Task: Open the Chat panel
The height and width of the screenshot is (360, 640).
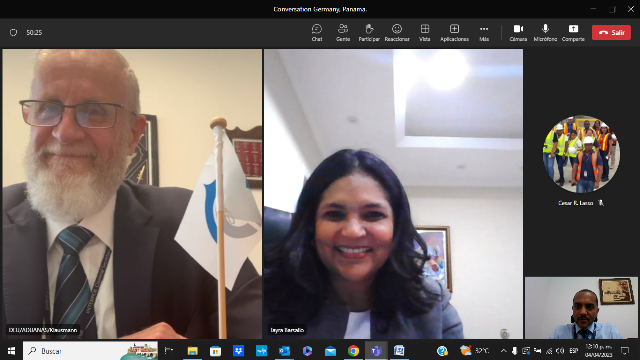Action: click(x=317, y=33)
